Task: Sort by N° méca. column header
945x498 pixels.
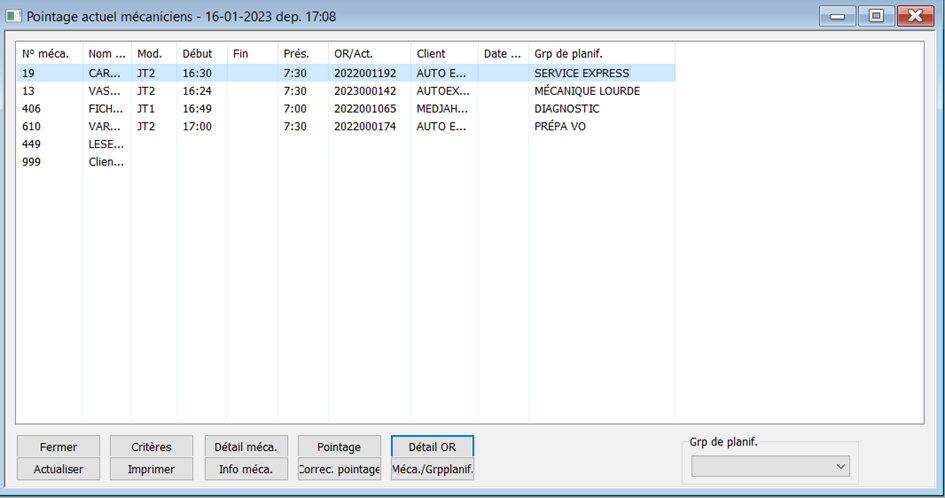Action: point(49,54)
